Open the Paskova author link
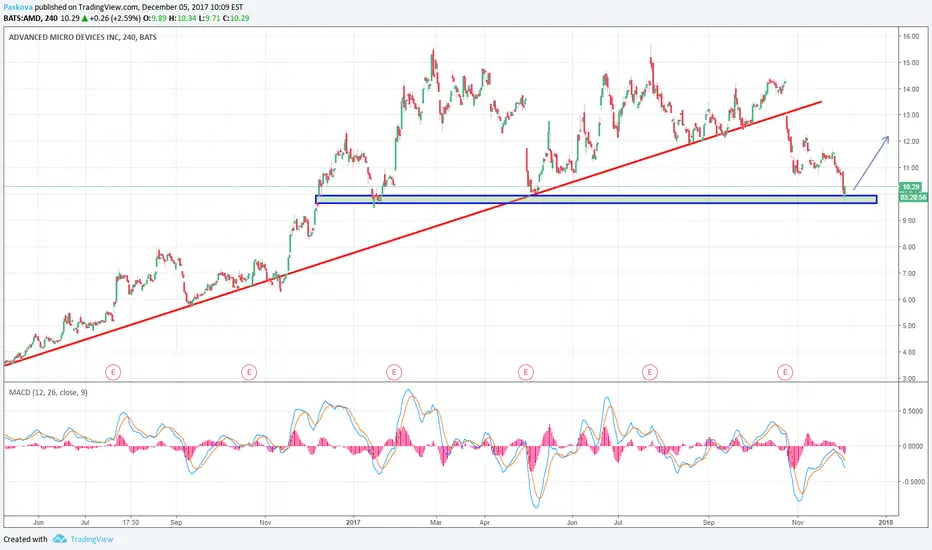The height and width of the screenshot is (550, 932). tap(18, 7)
